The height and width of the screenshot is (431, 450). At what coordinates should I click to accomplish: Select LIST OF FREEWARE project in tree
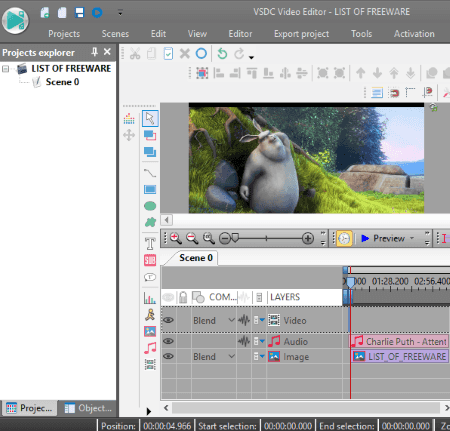(x=71, y=68)
